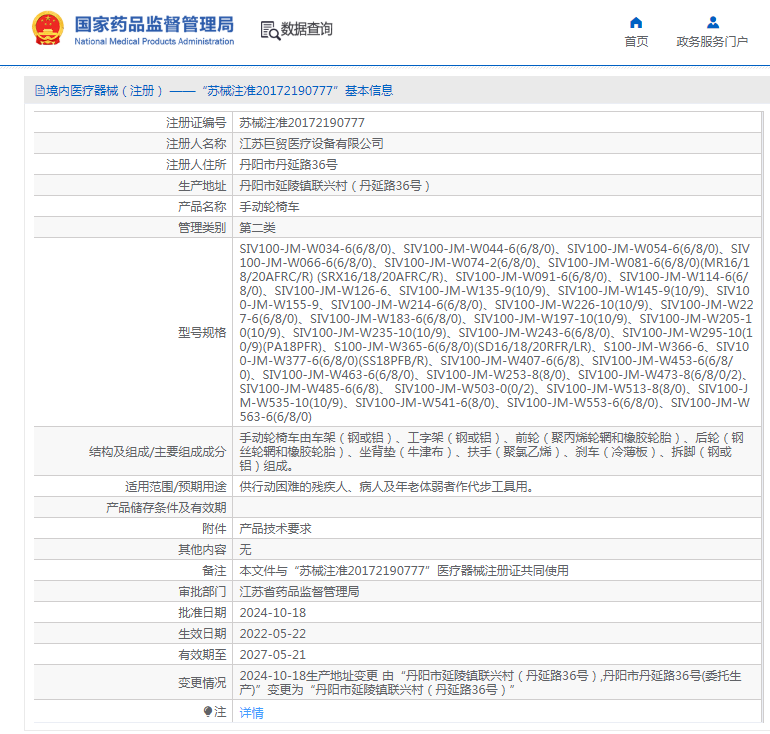The height and width of the screenshot is (734, 770).
Task: Click the 附件 row label
Action: coord(214,529)
